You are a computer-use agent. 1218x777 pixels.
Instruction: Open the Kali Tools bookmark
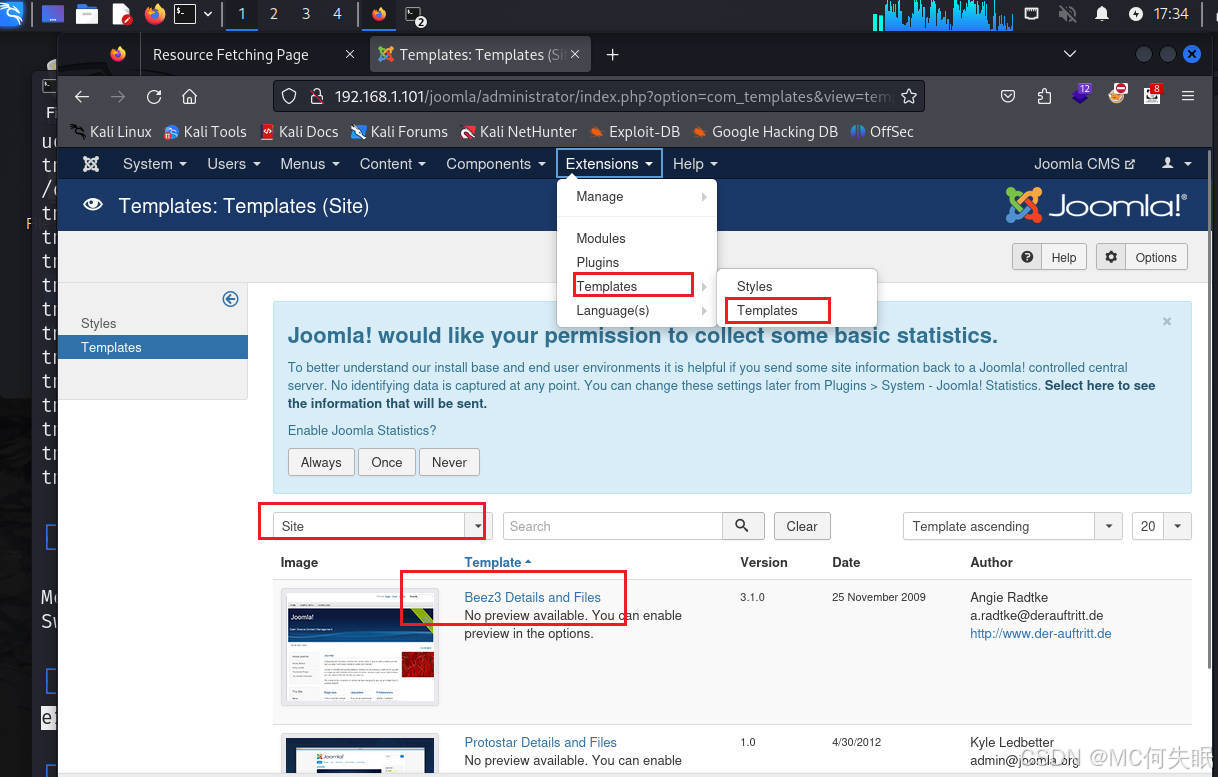pyautogui.click(x=205, y=131)
